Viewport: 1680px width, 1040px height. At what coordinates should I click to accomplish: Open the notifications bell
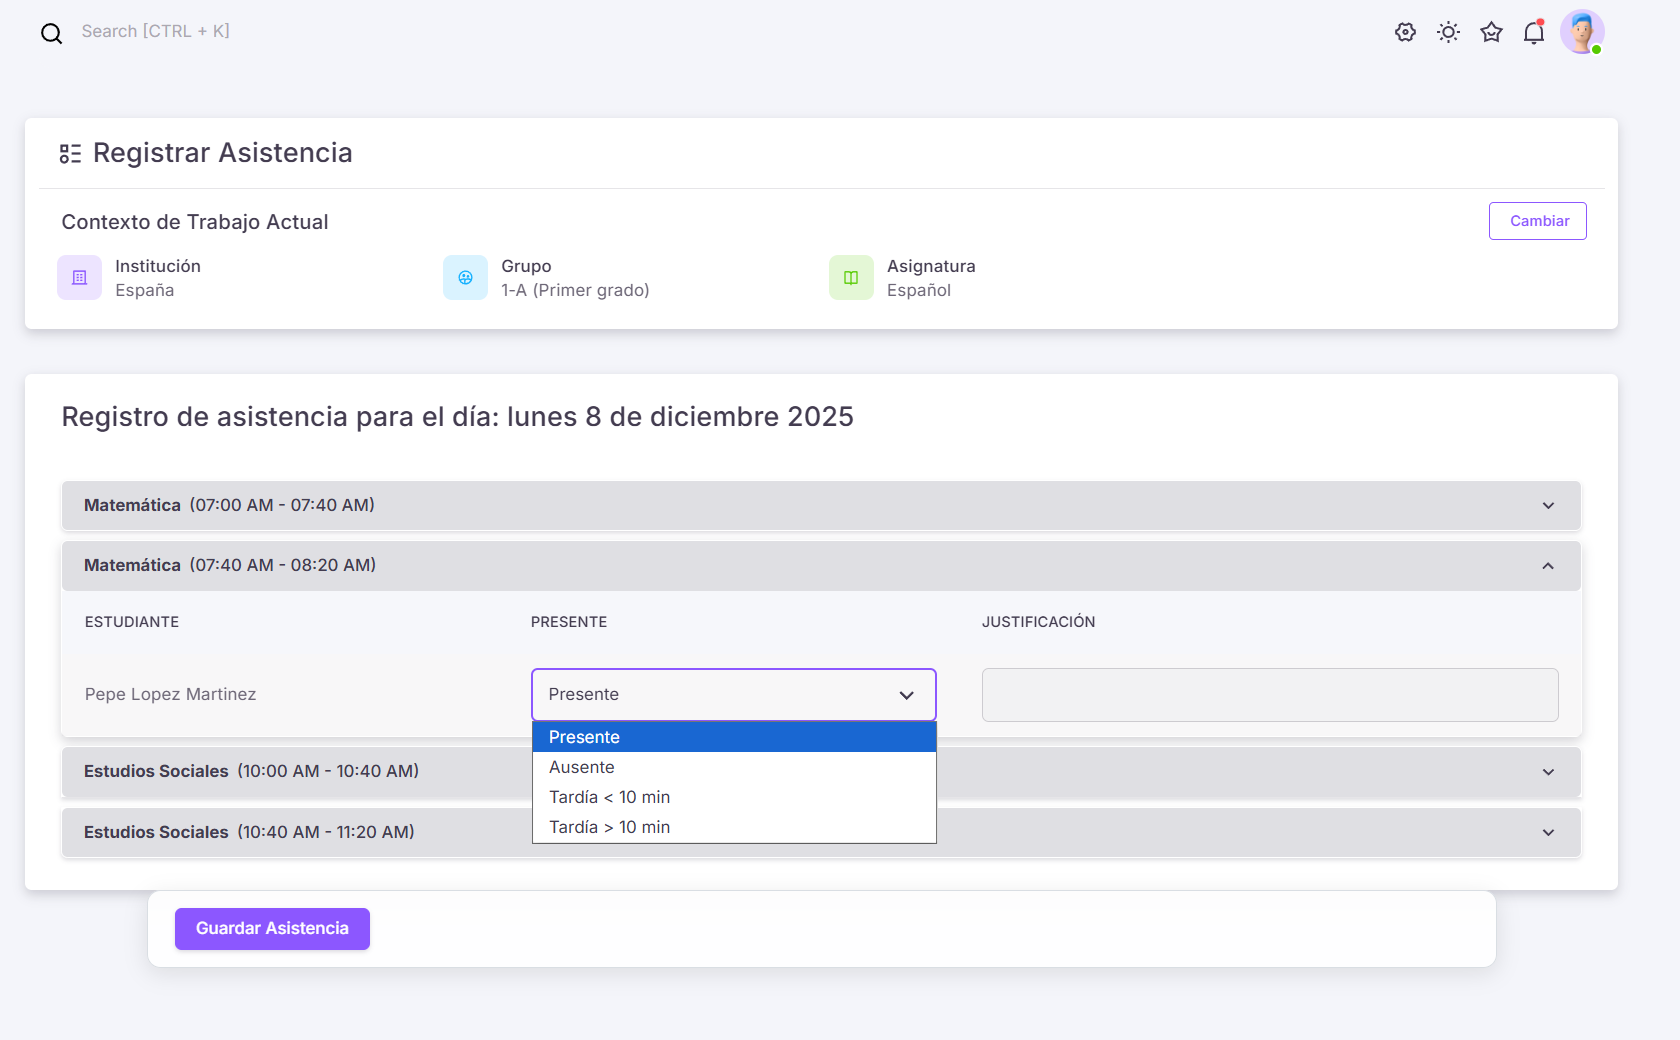pos(1534,33)
